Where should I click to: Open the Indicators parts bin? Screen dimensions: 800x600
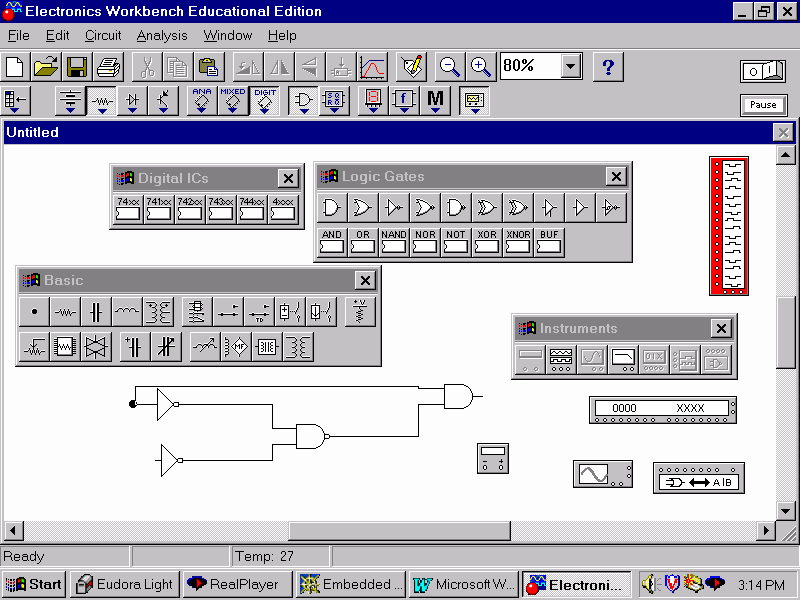[373, 100]
